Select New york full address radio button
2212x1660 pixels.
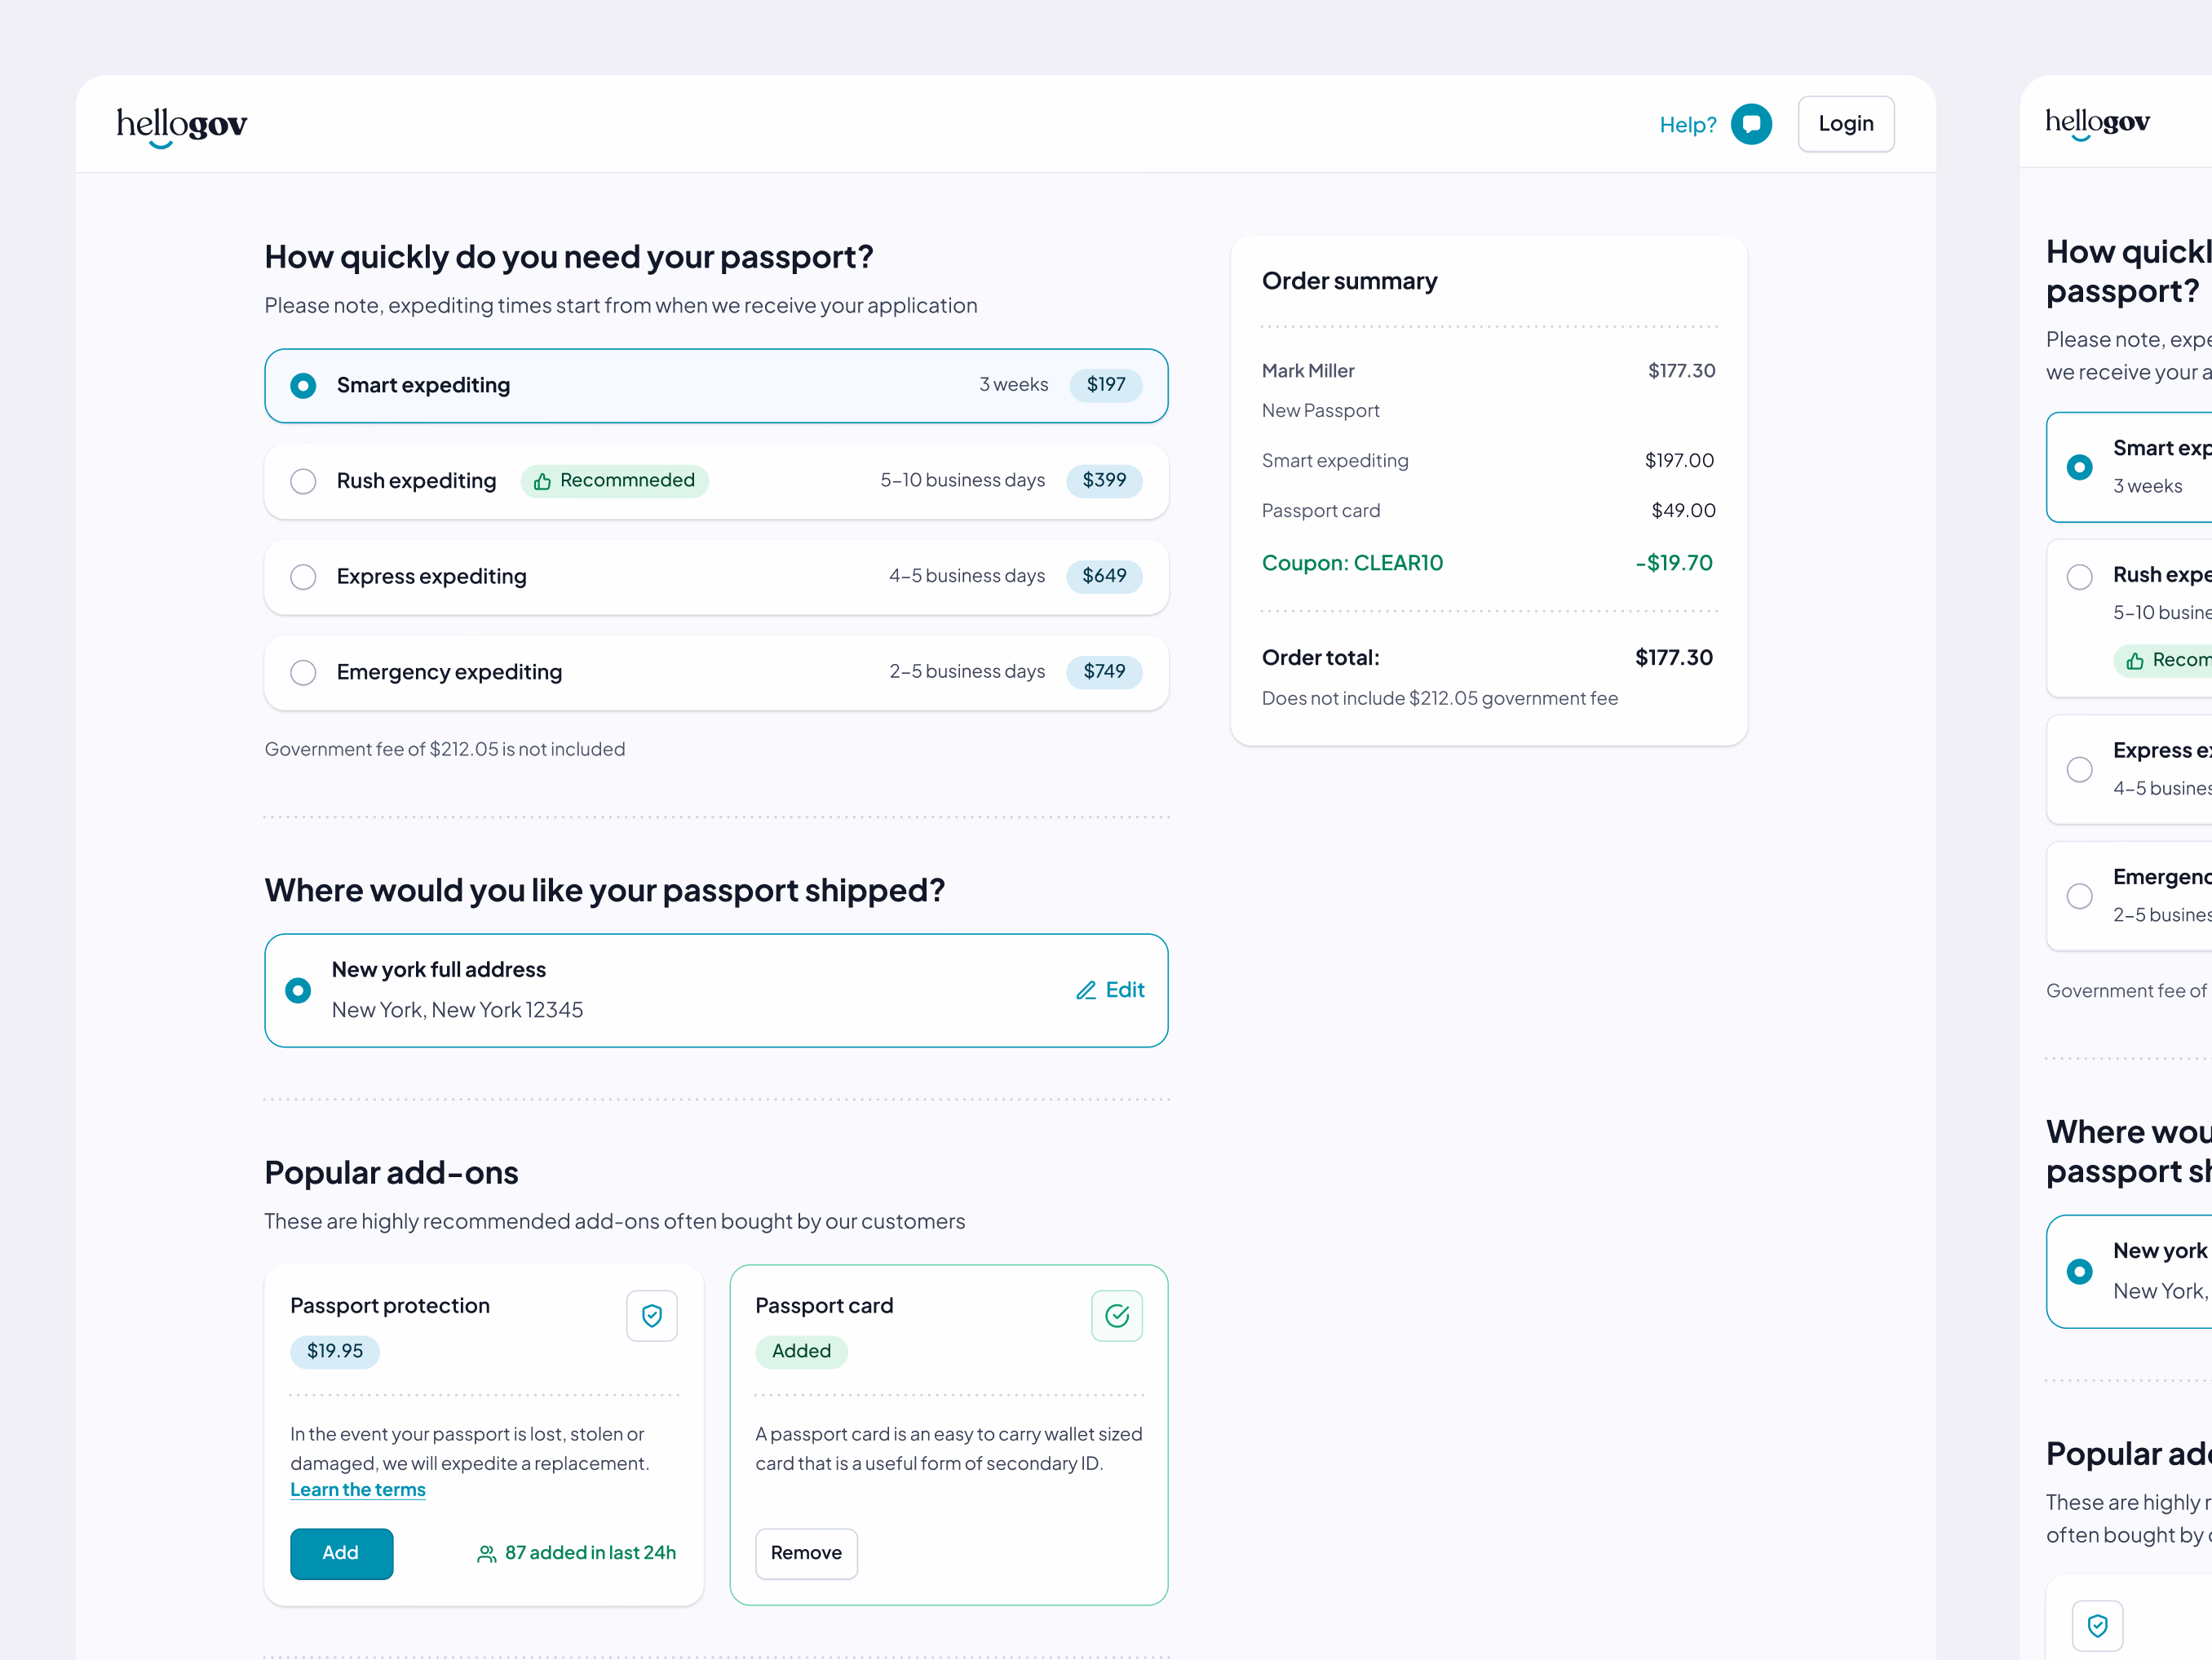click(298, 990)
